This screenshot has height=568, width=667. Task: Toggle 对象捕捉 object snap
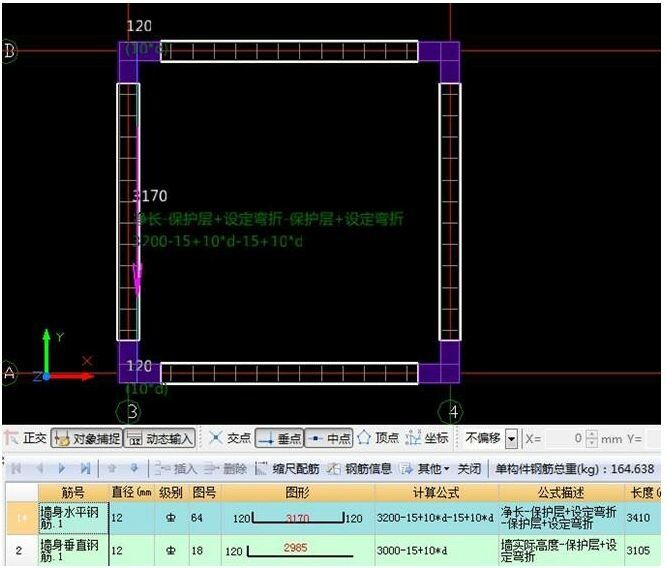(87, 438)
